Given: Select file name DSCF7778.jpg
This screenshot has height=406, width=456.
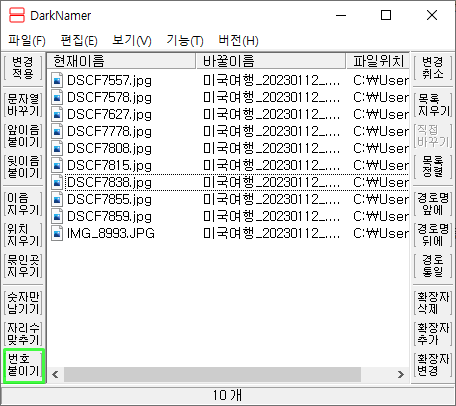Looking at the screenshot, I should [x=109, y=131].
